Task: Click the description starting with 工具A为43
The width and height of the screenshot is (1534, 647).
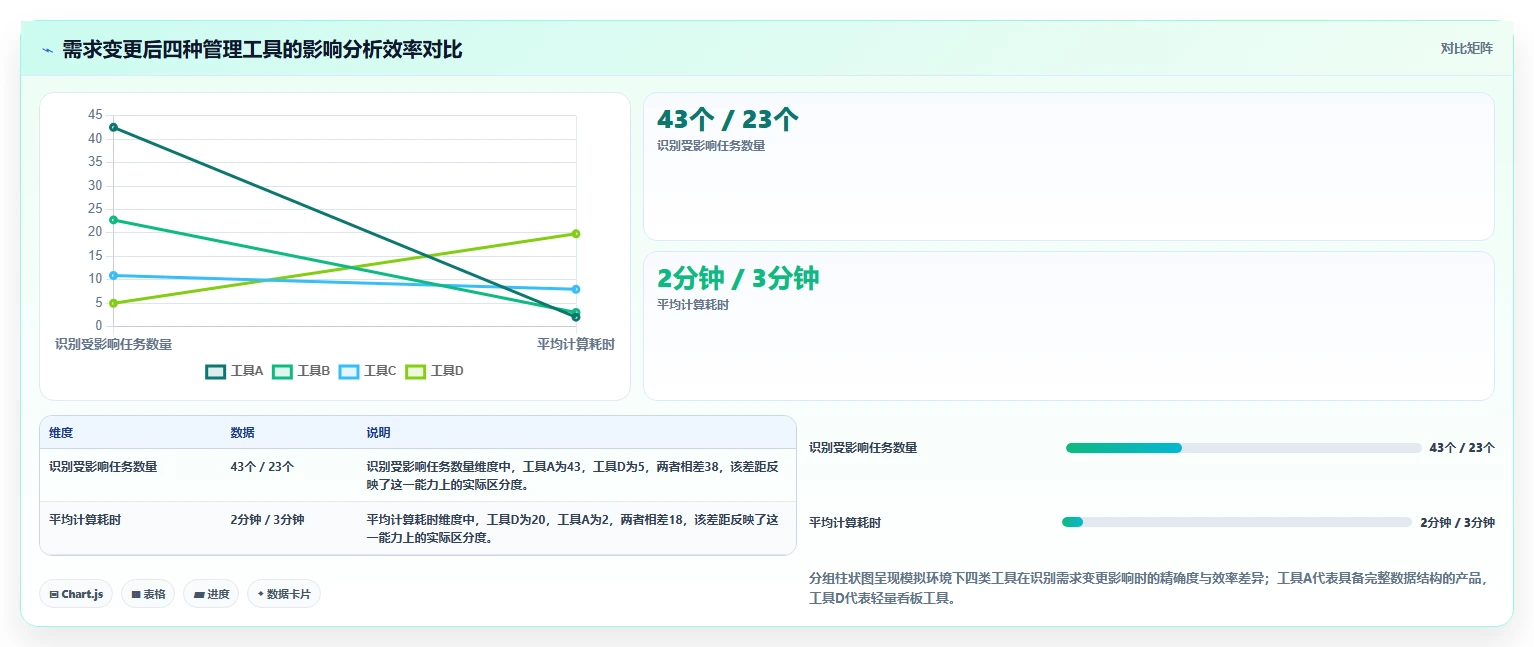Action: click(x=573, y=475)
